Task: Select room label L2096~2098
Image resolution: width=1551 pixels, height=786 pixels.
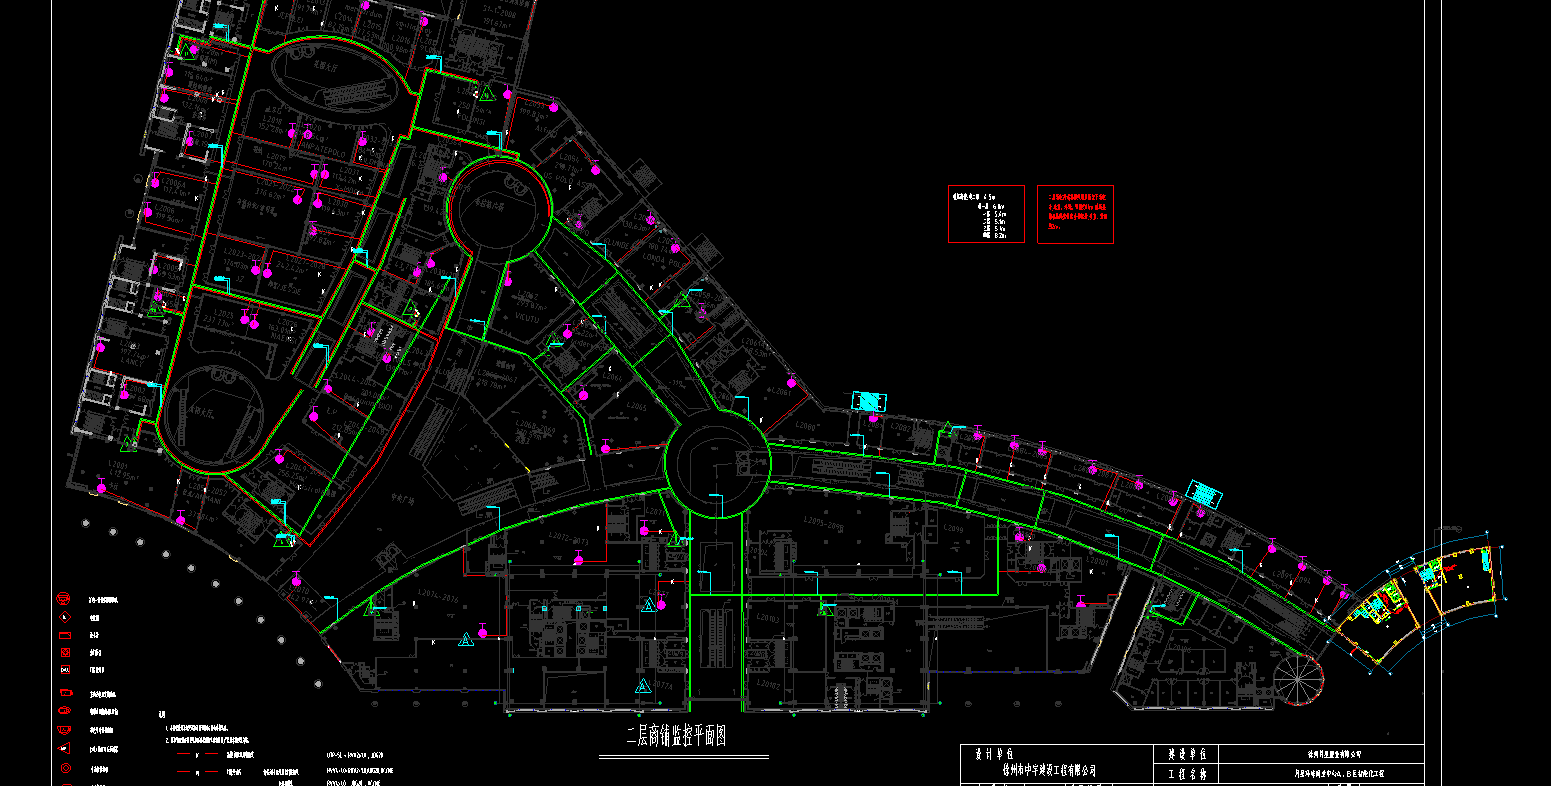Action: tap(824, 524)
